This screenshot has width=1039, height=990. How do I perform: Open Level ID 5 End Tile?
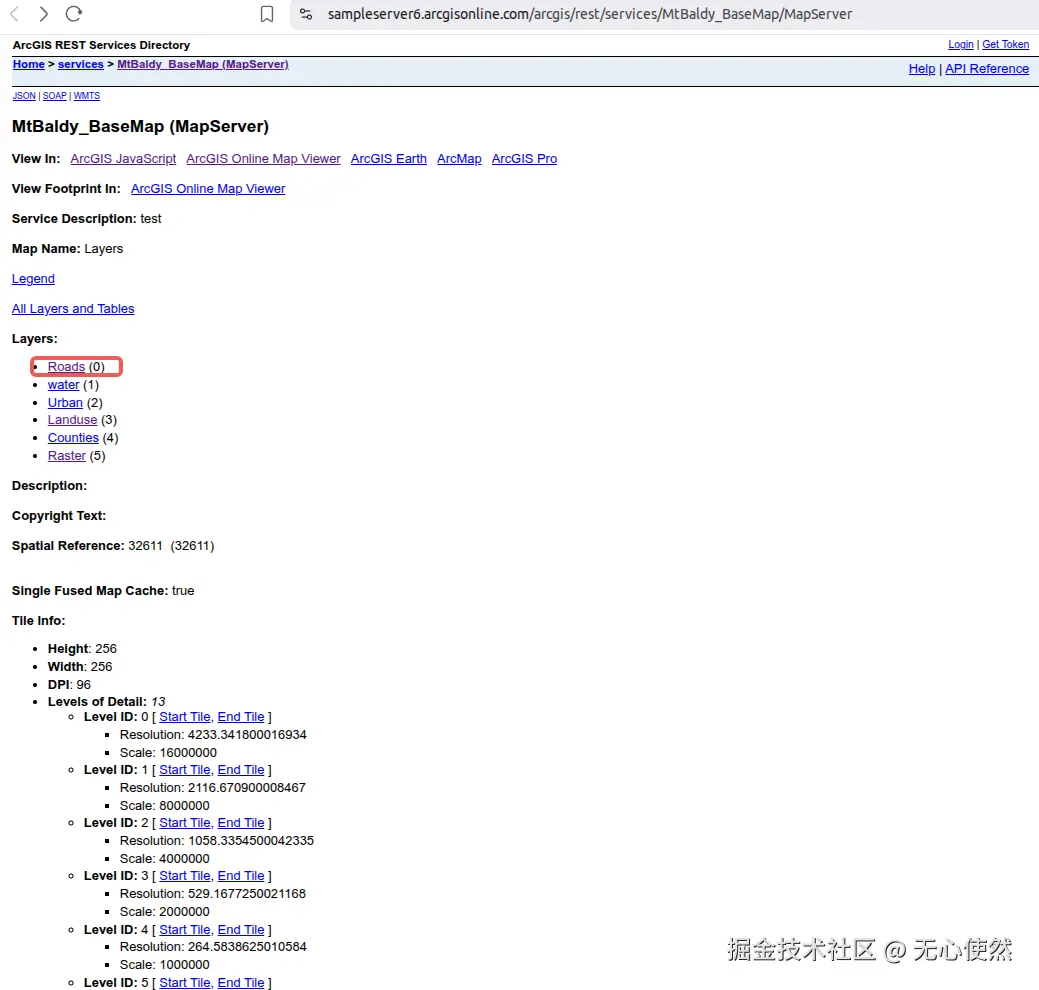click(241, 983)
